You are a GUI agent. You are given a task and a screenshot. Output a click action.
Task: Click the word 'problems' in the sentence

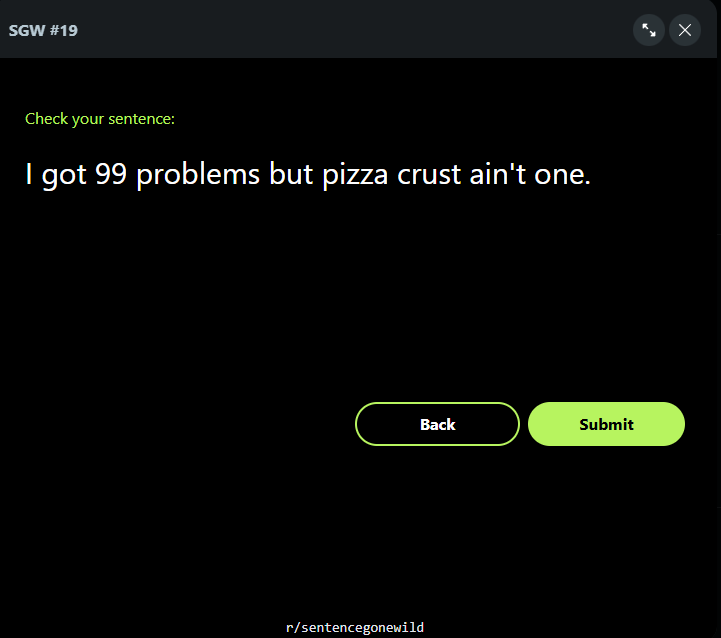pyautogui.click(x=198, y=175)
